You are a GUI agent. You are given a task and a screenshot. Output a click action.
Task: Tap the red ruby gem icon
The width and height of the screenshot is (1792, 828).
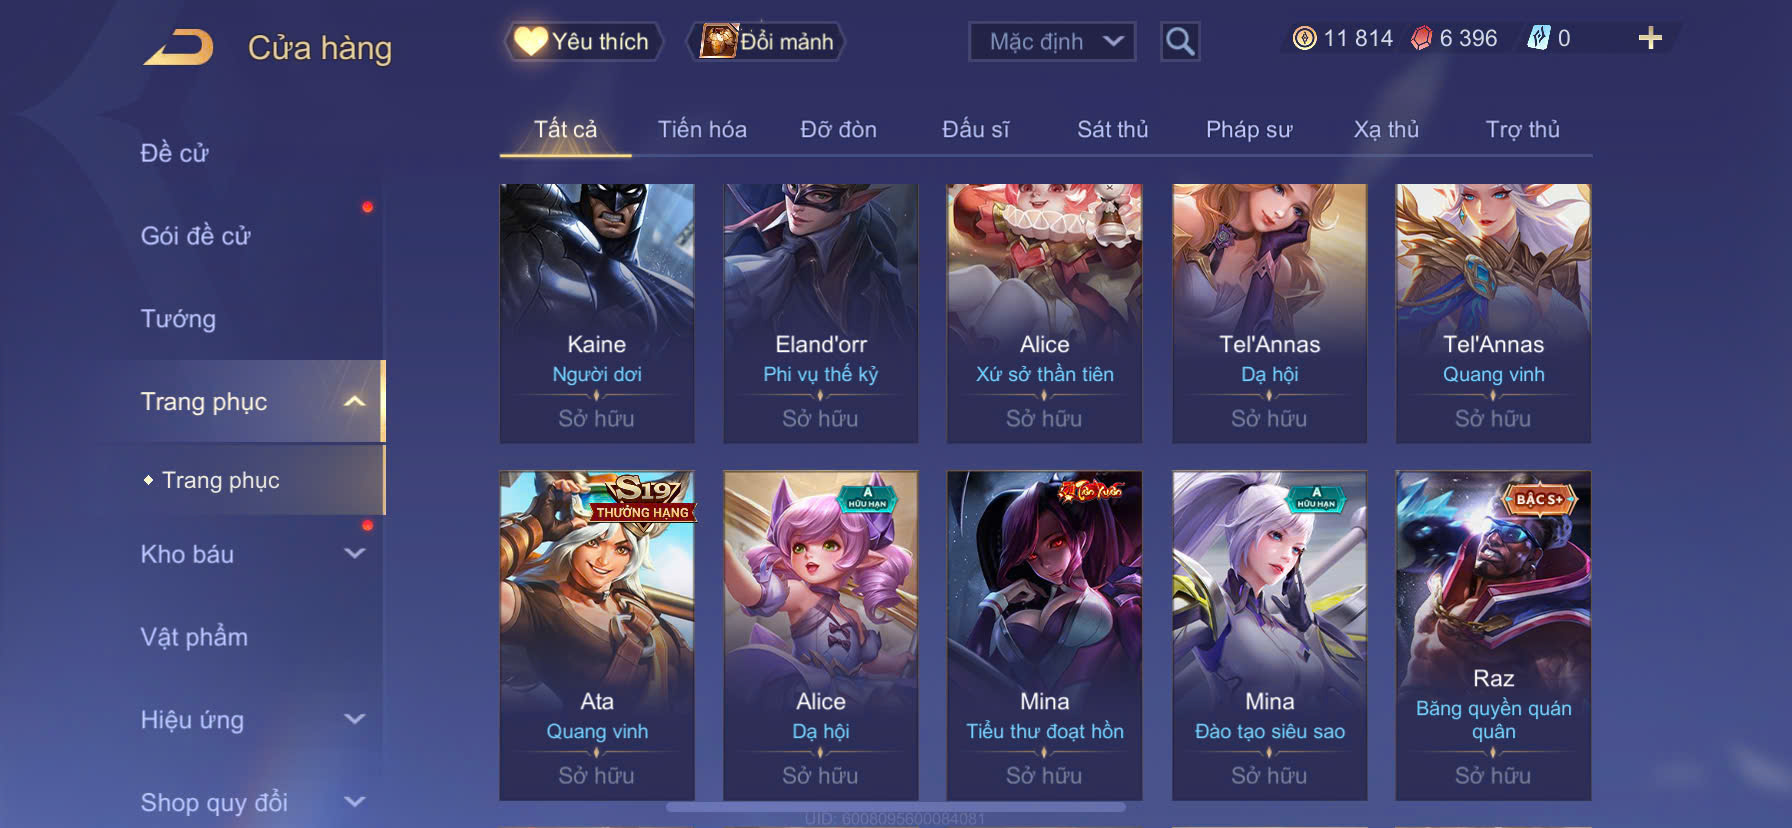pyautogui.click(x=1421, y=38)
